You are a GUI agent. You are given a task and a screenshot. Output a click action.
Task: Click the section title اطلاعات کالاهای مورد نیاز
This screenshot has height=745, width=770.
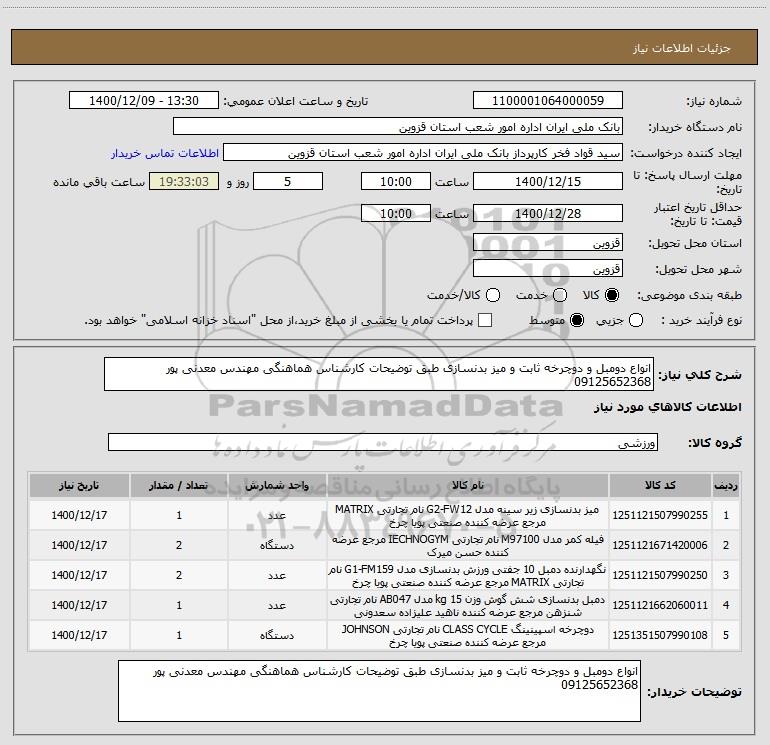668,407
